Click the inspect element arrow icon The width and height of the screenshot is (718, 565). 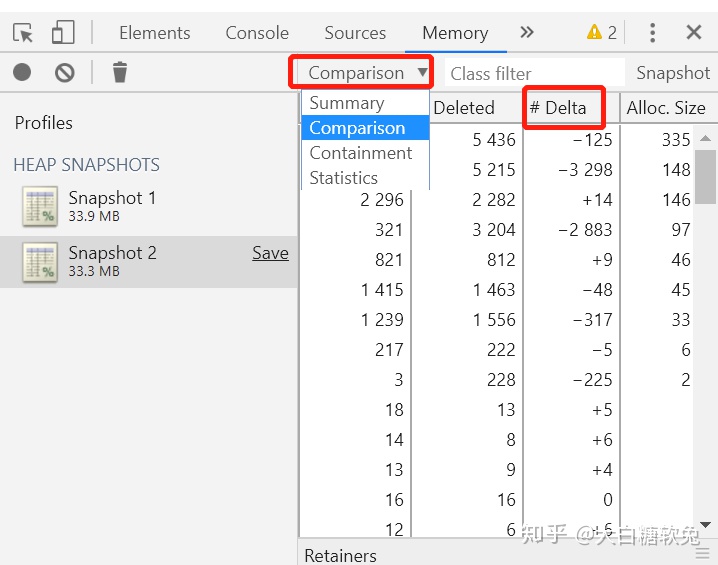pos(23,32)
